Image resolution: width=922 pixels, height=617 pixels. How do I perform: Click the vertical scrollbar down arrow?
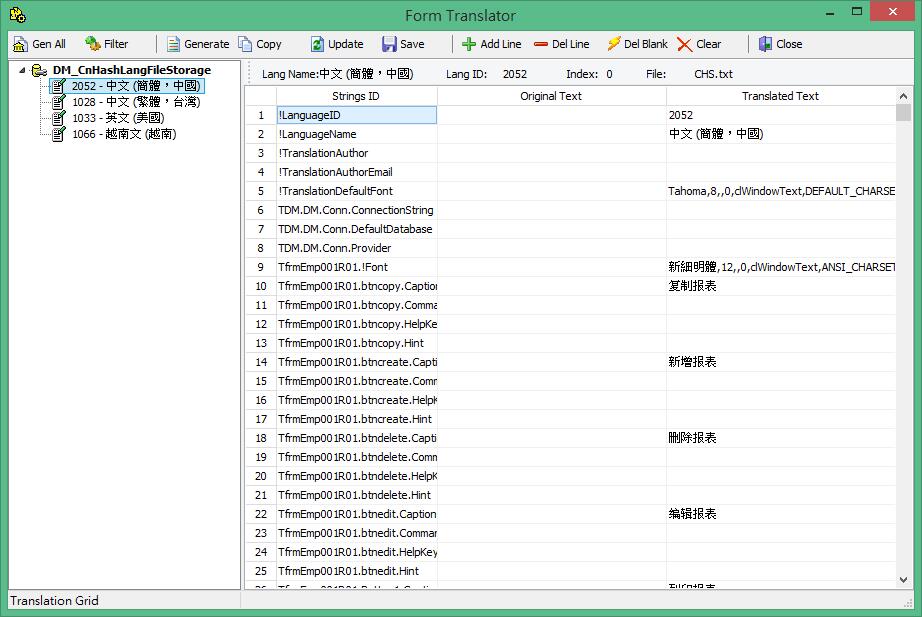[904, 579]
